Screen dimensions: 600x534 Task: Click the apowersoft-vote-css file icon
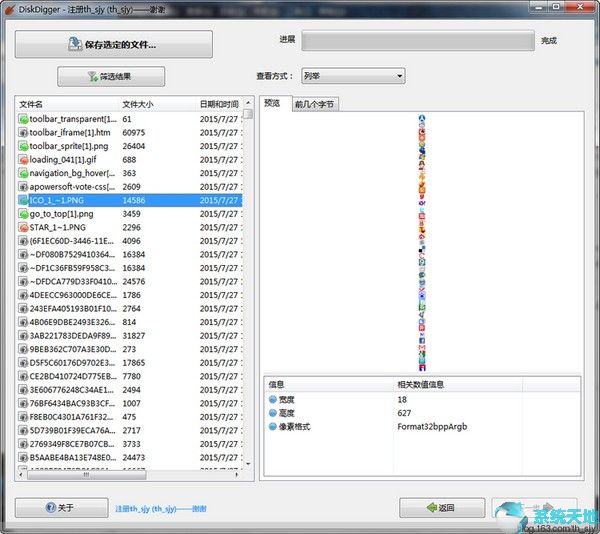tap(23, 187)
